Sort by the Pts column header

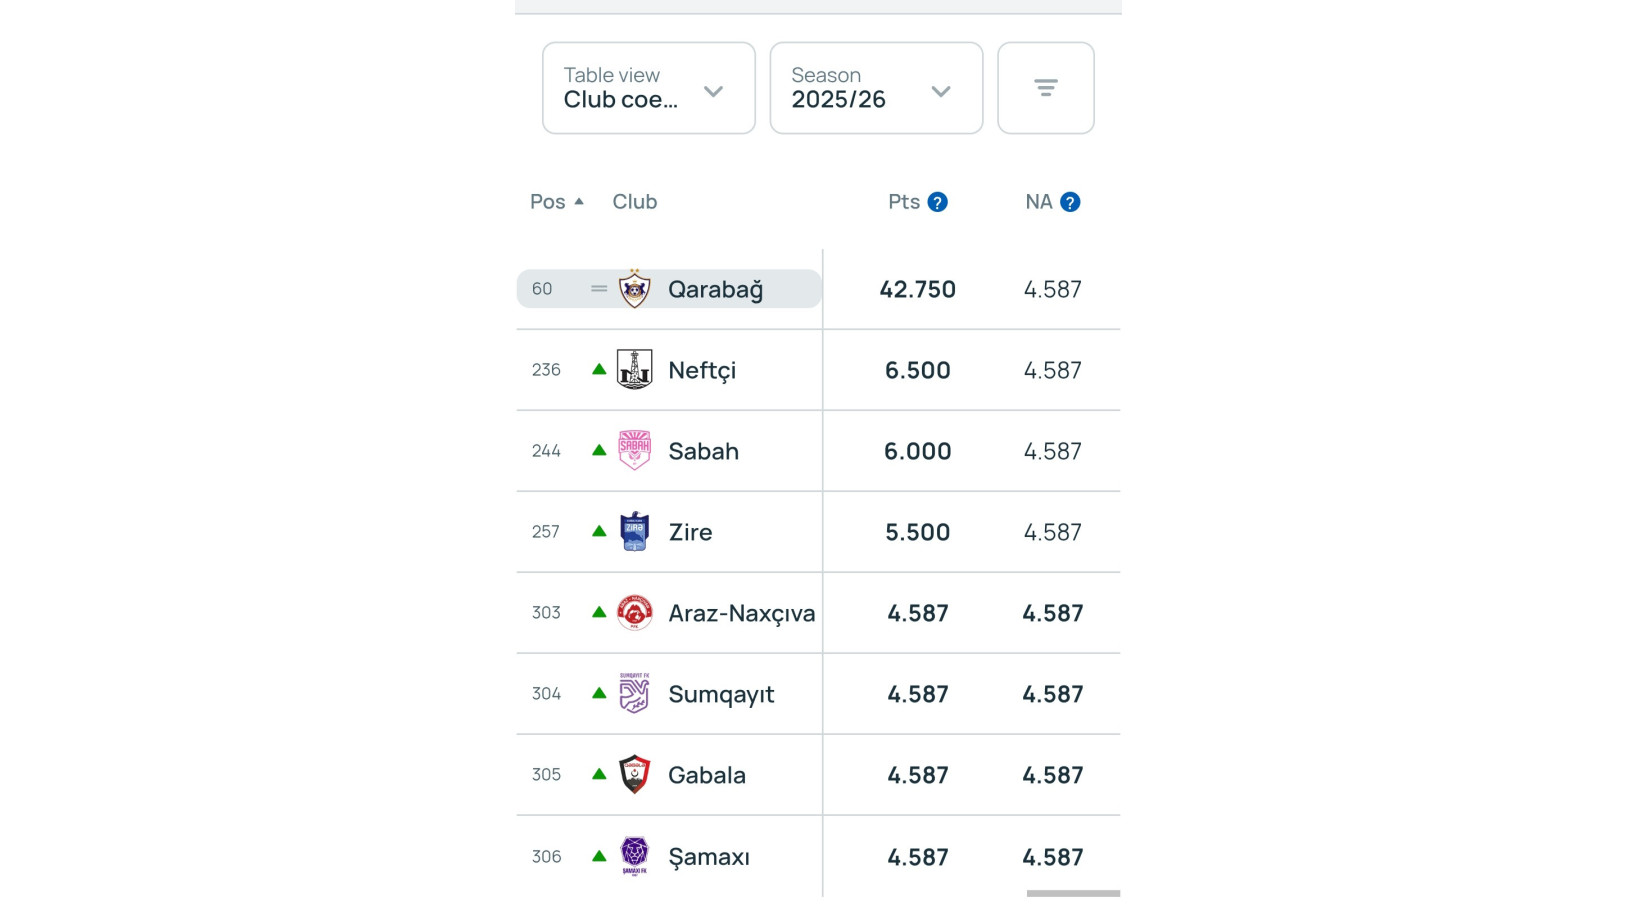click(903, 202)
